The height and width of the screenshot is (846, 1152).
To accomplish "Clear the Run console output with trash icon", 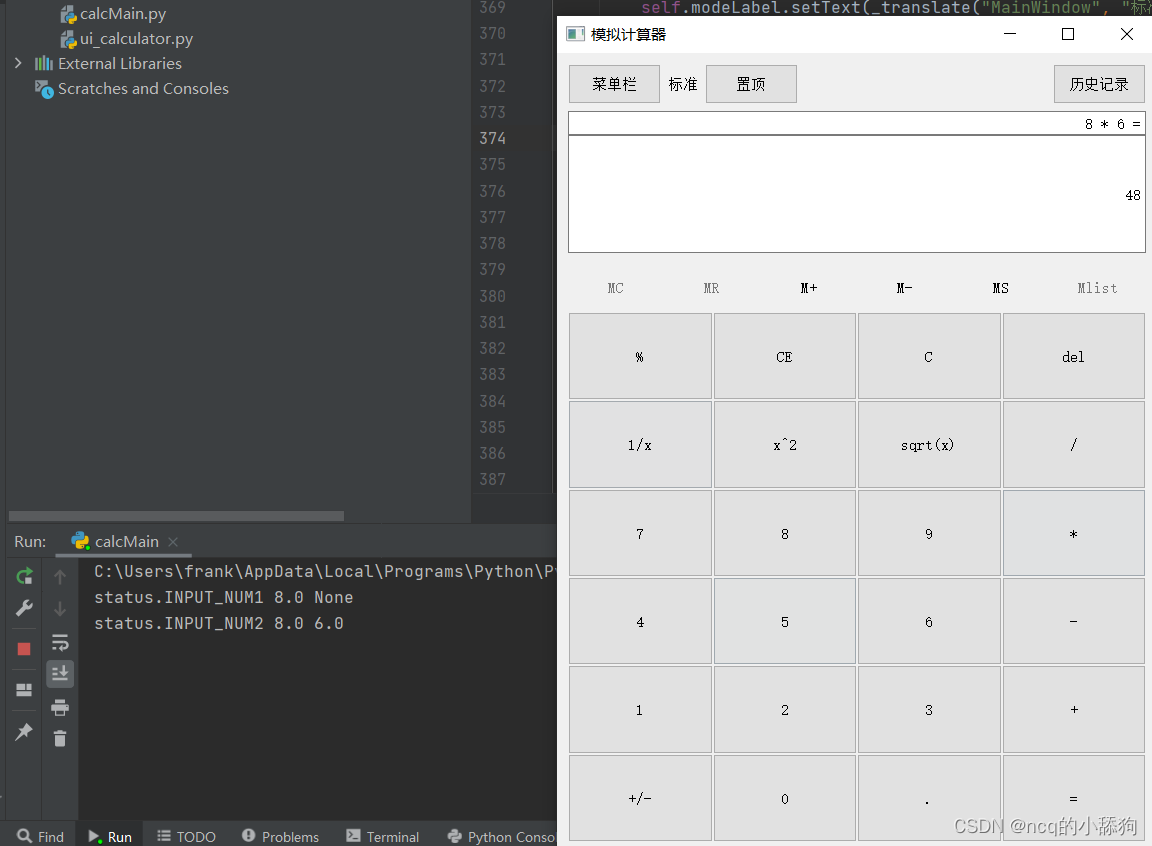I will coord(59,738).
